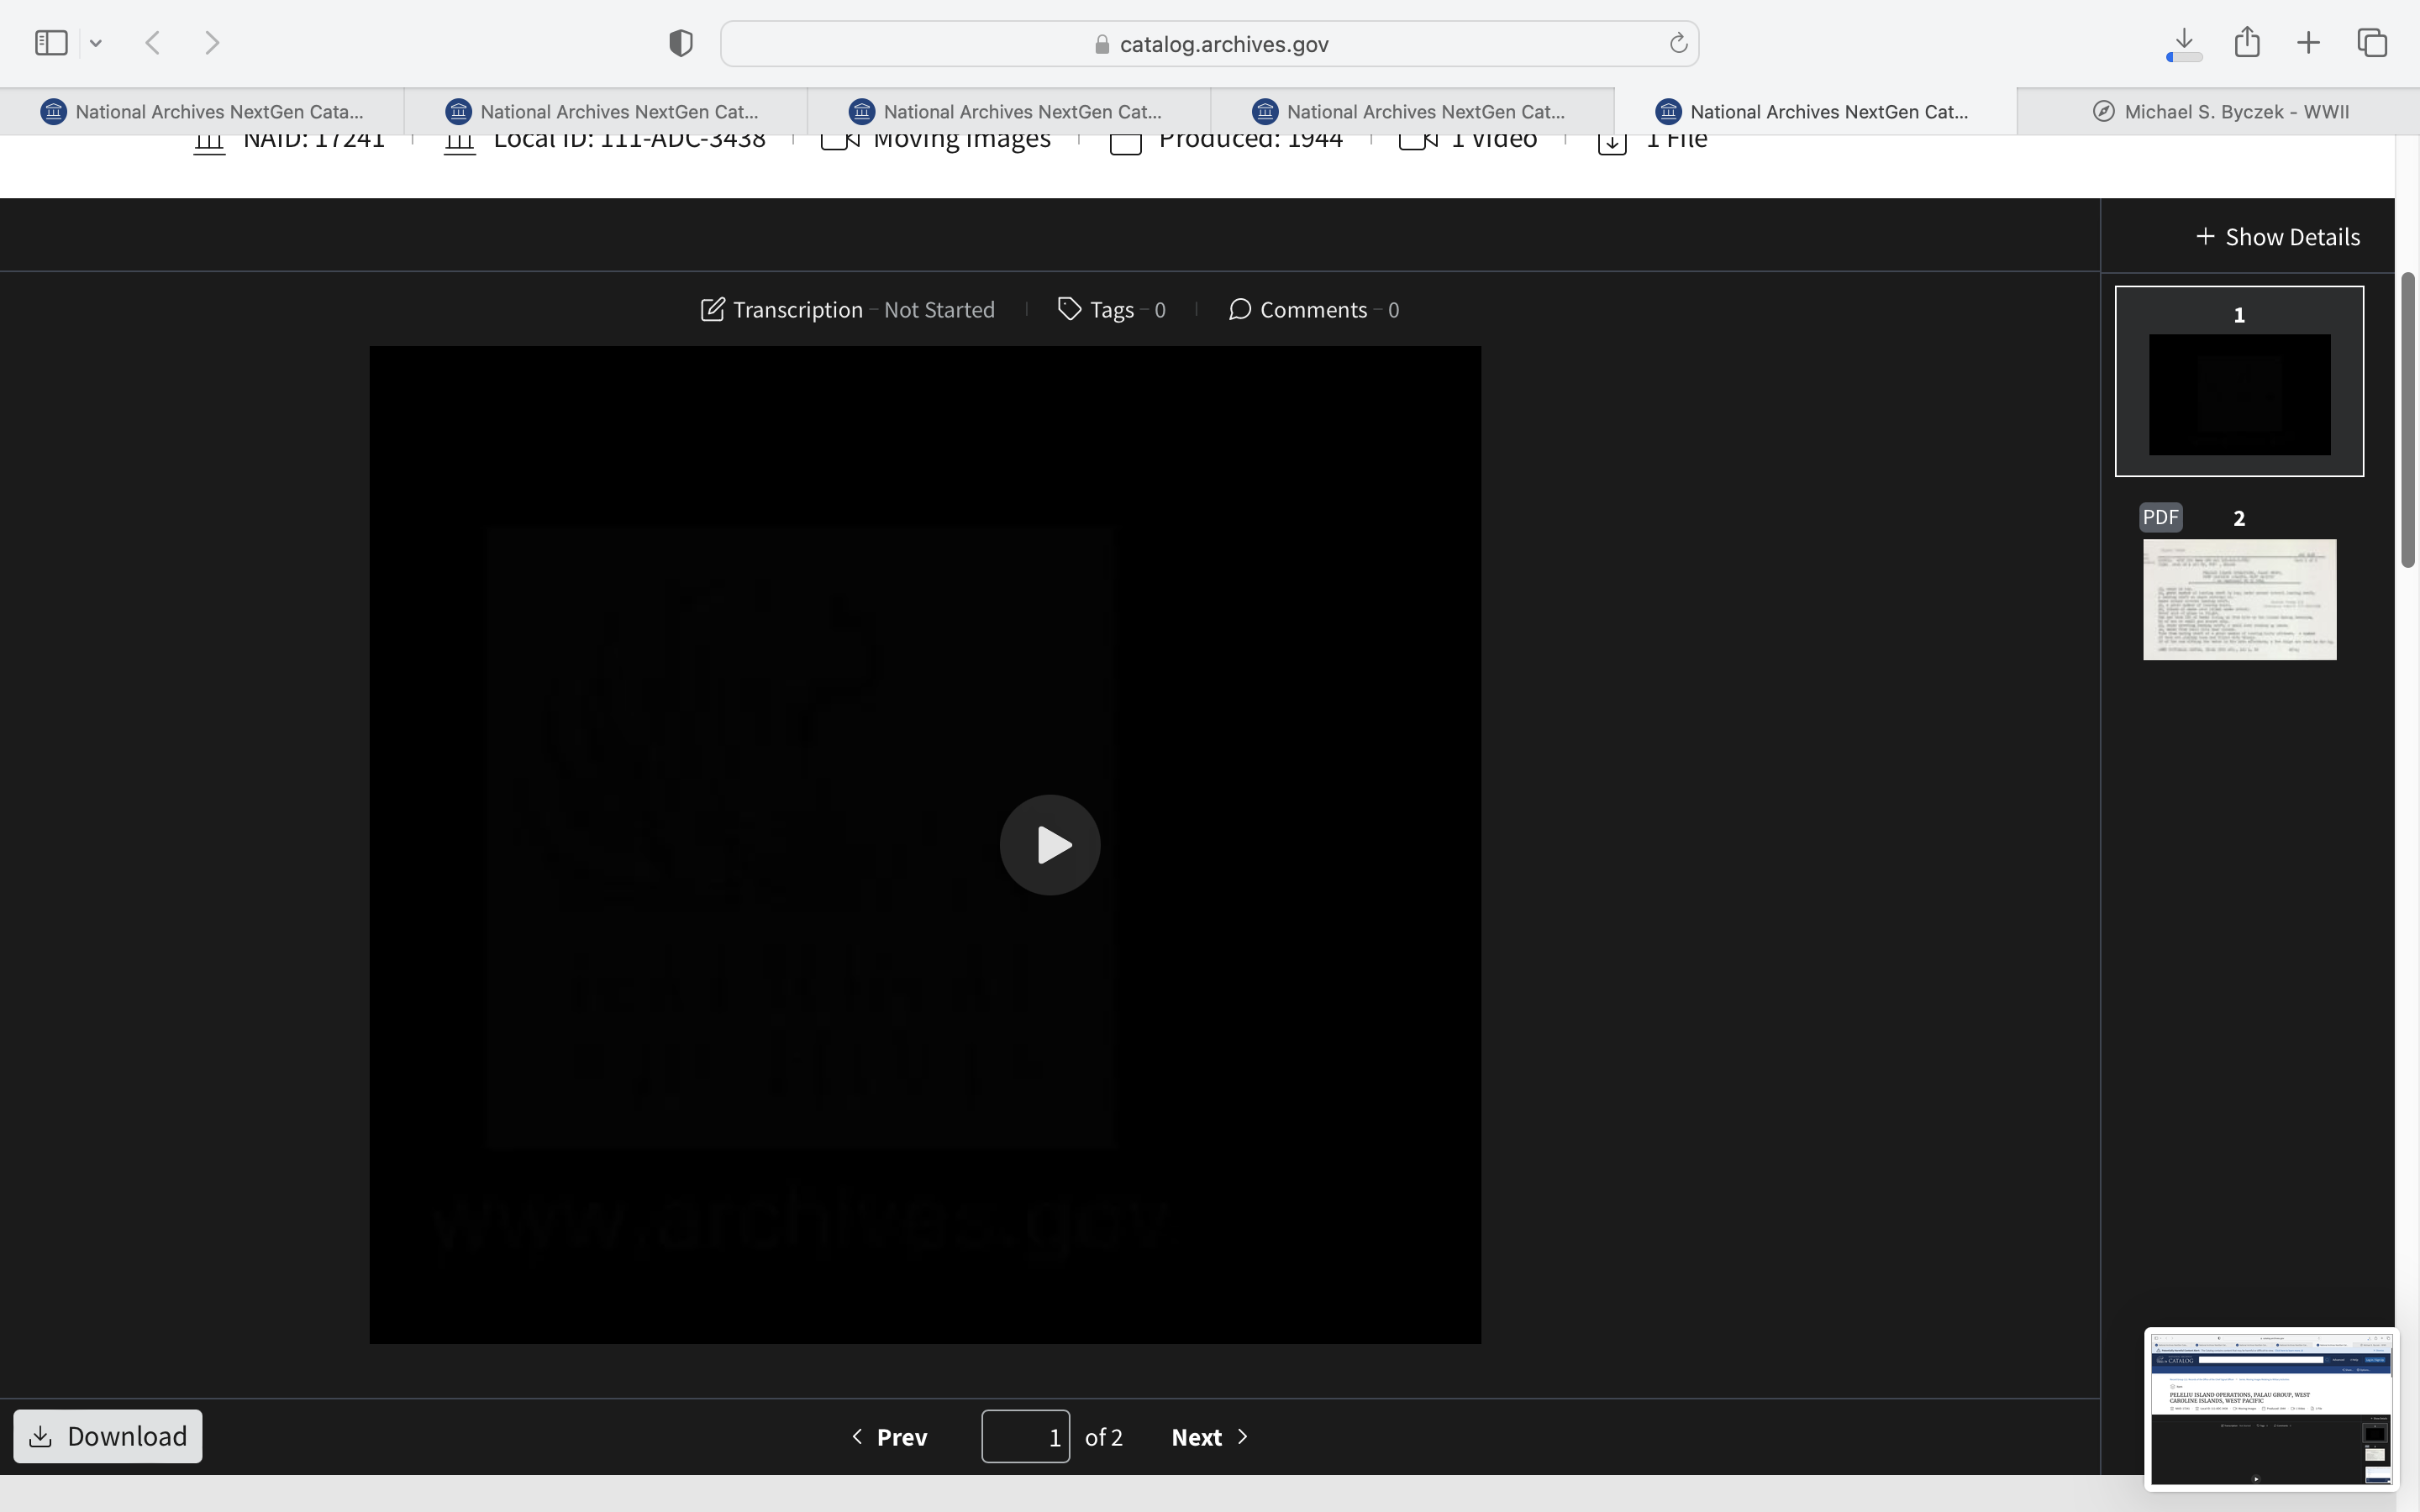
Task: Reload the page icon
Action: click(x=1678, y=43)
